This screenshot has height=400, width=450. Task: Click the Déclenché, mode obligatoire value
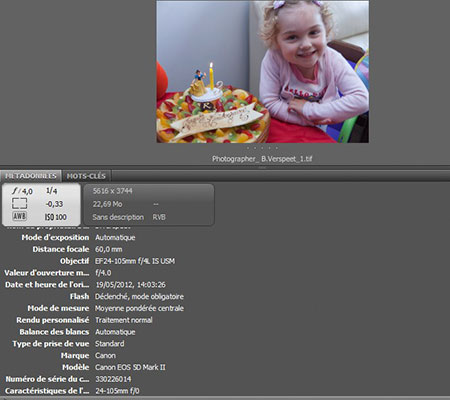139,296
